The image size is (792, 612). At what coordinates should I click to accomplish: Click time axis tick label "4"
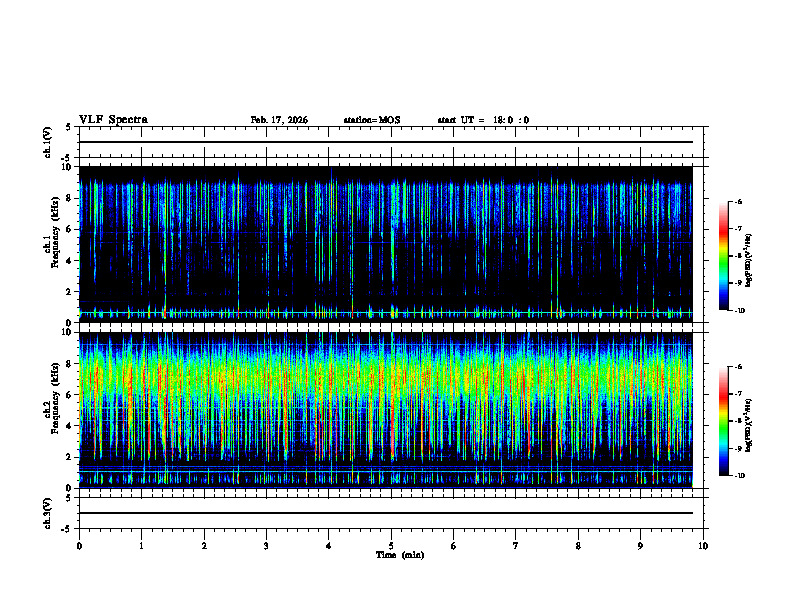click(x=329, y=546)
